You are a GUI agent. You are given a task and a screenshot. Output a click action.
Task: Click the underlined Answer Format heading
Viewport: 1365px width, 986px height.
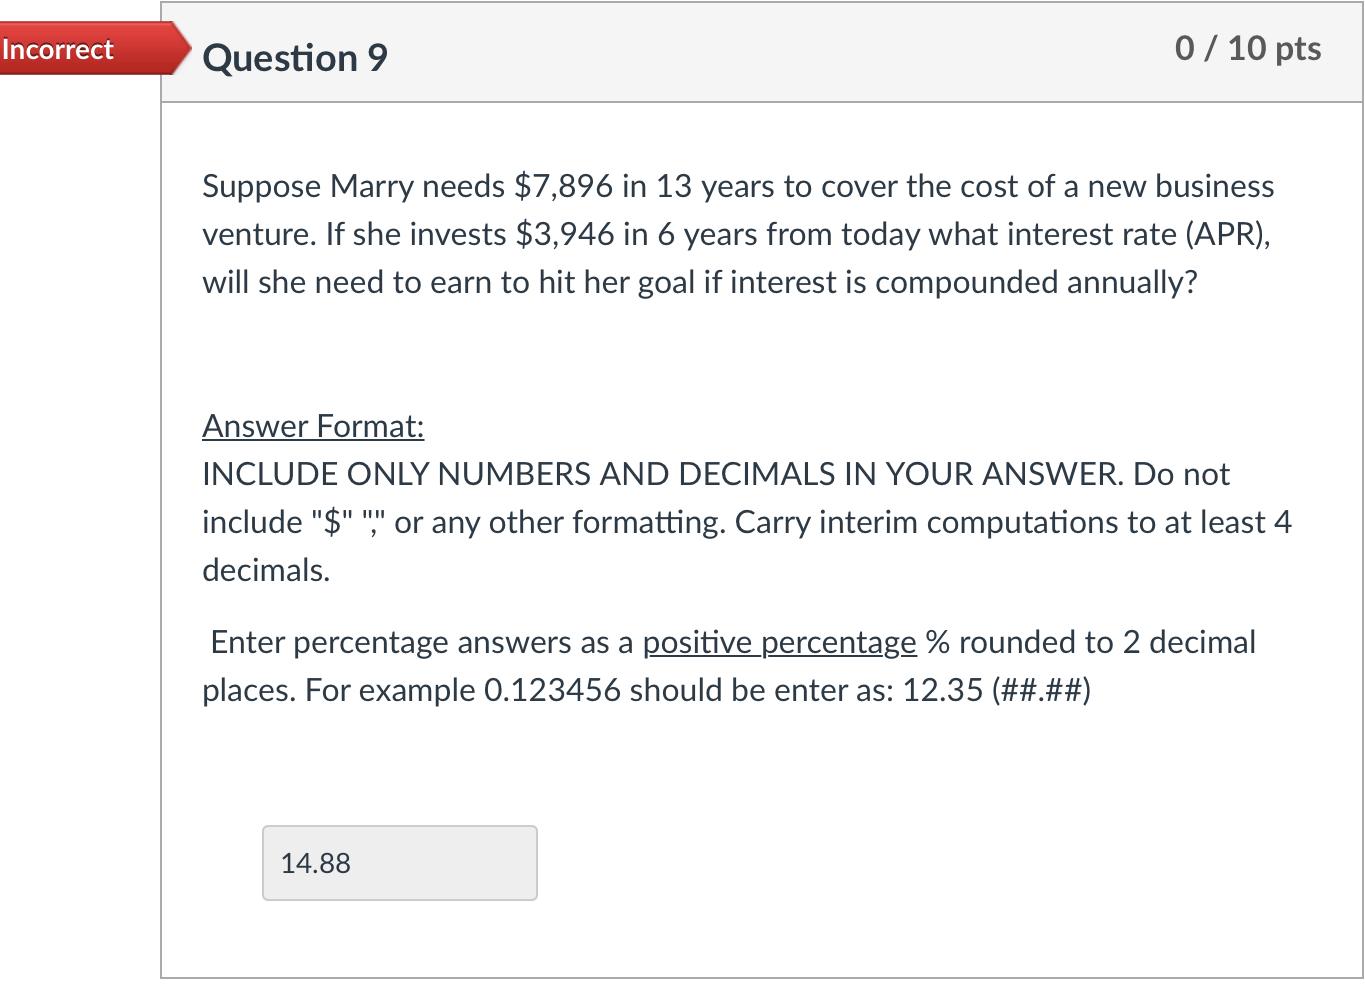click(x=312, y=426)
